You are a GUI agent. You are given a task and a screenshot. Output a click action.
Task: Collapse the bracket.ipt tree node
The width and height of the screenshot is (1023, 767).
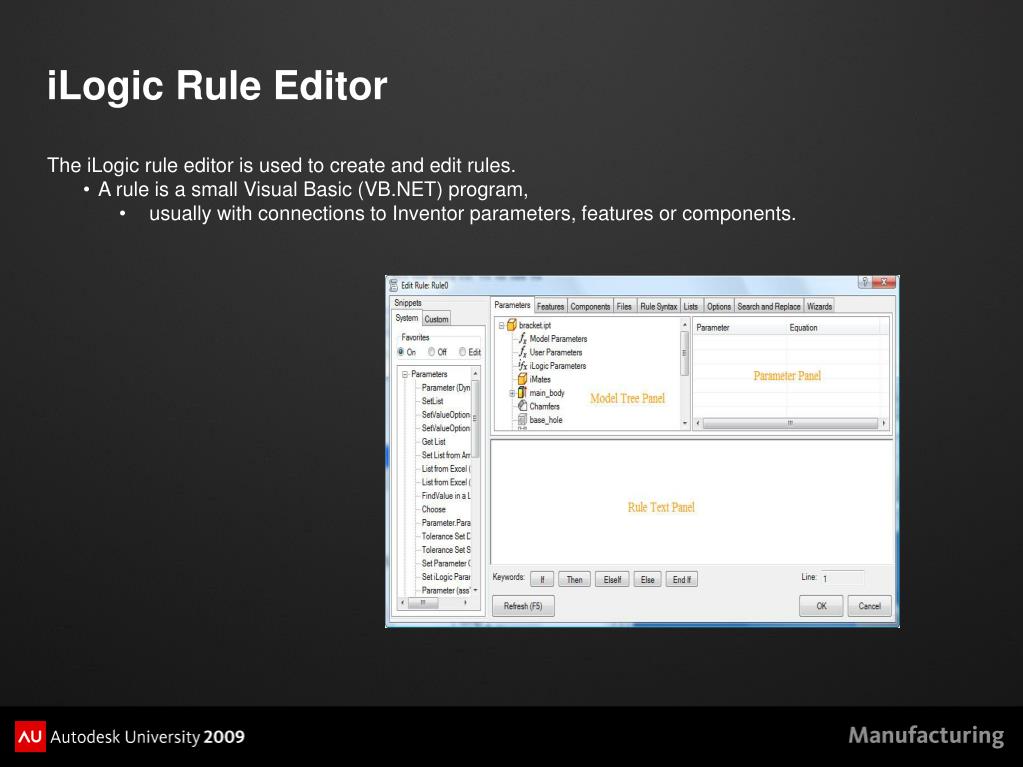click(x=501, y=325)
